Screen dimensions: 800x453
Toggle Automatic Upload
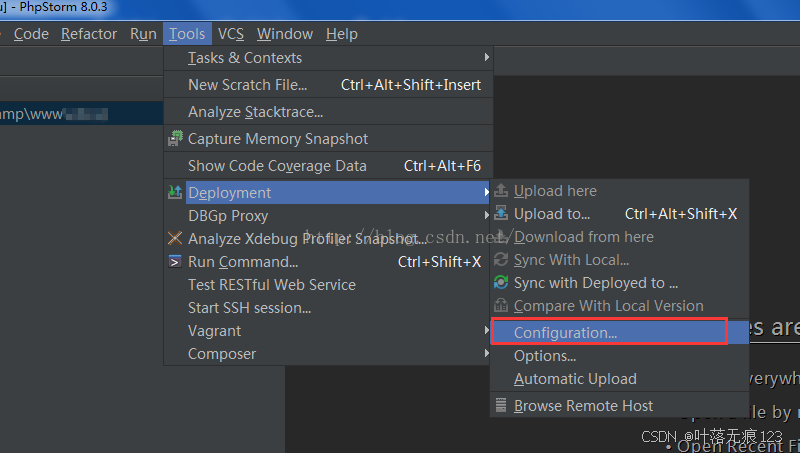(619, 379)
